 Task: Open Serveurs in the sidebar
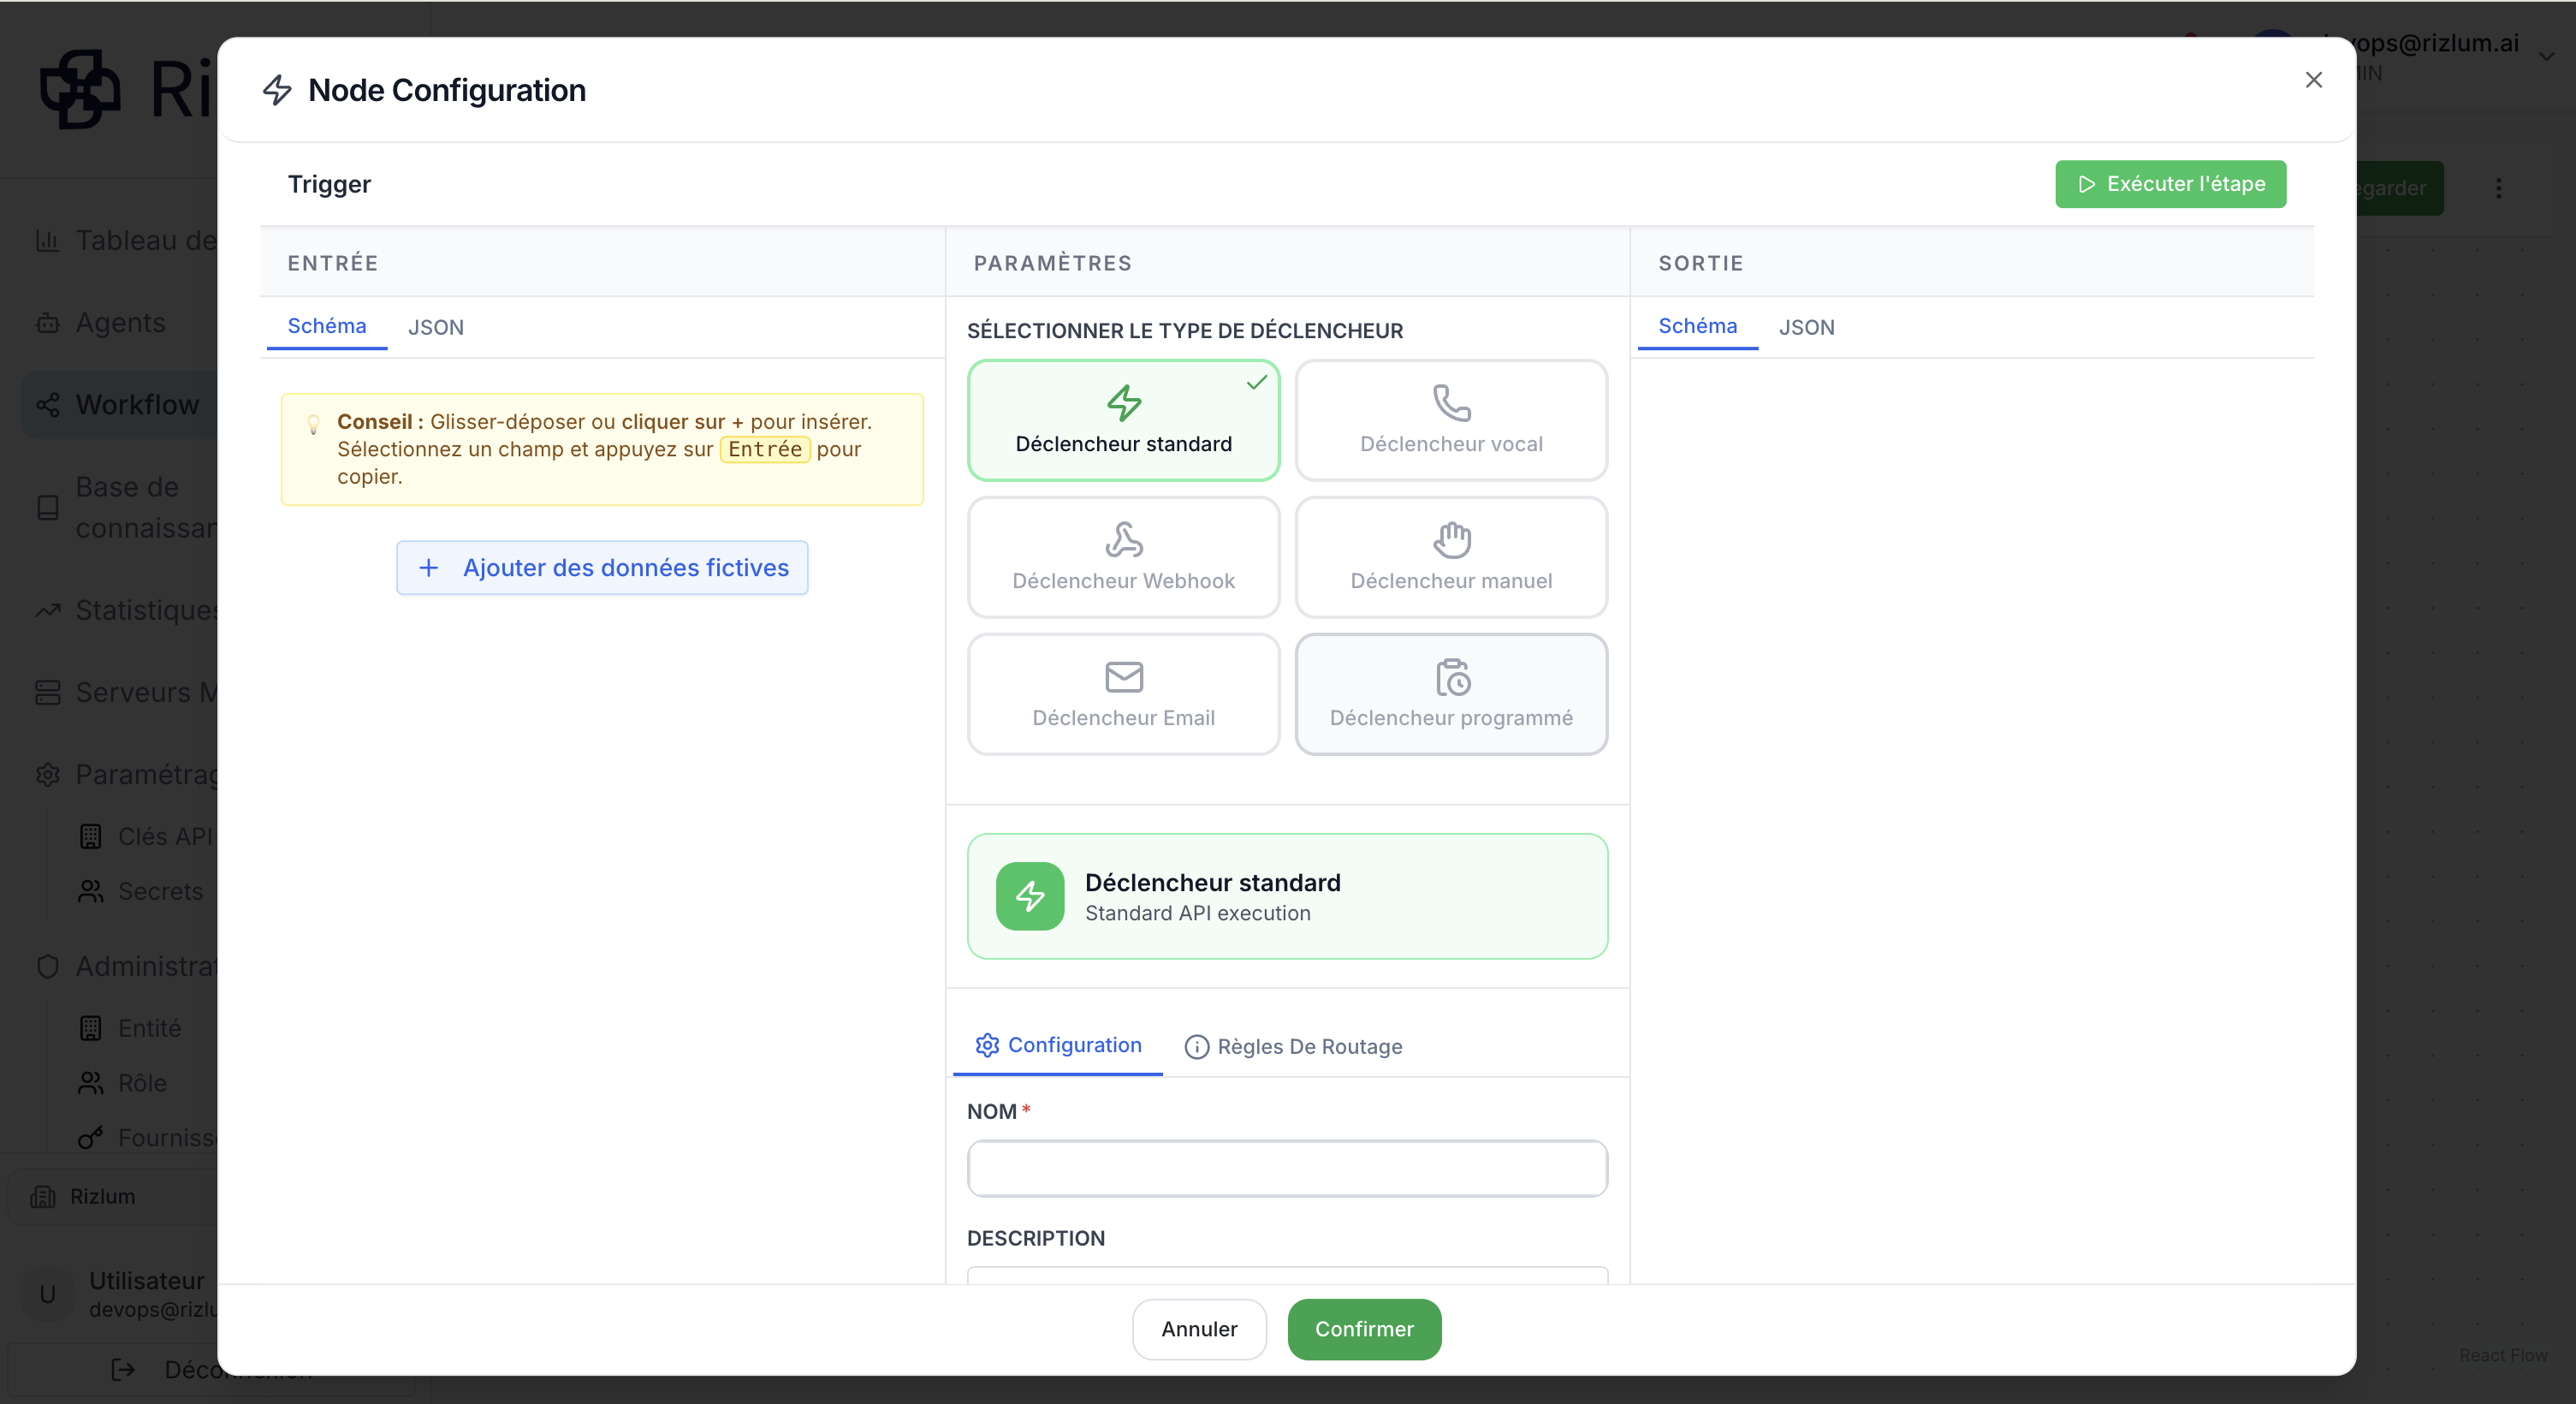coord(120,692)
